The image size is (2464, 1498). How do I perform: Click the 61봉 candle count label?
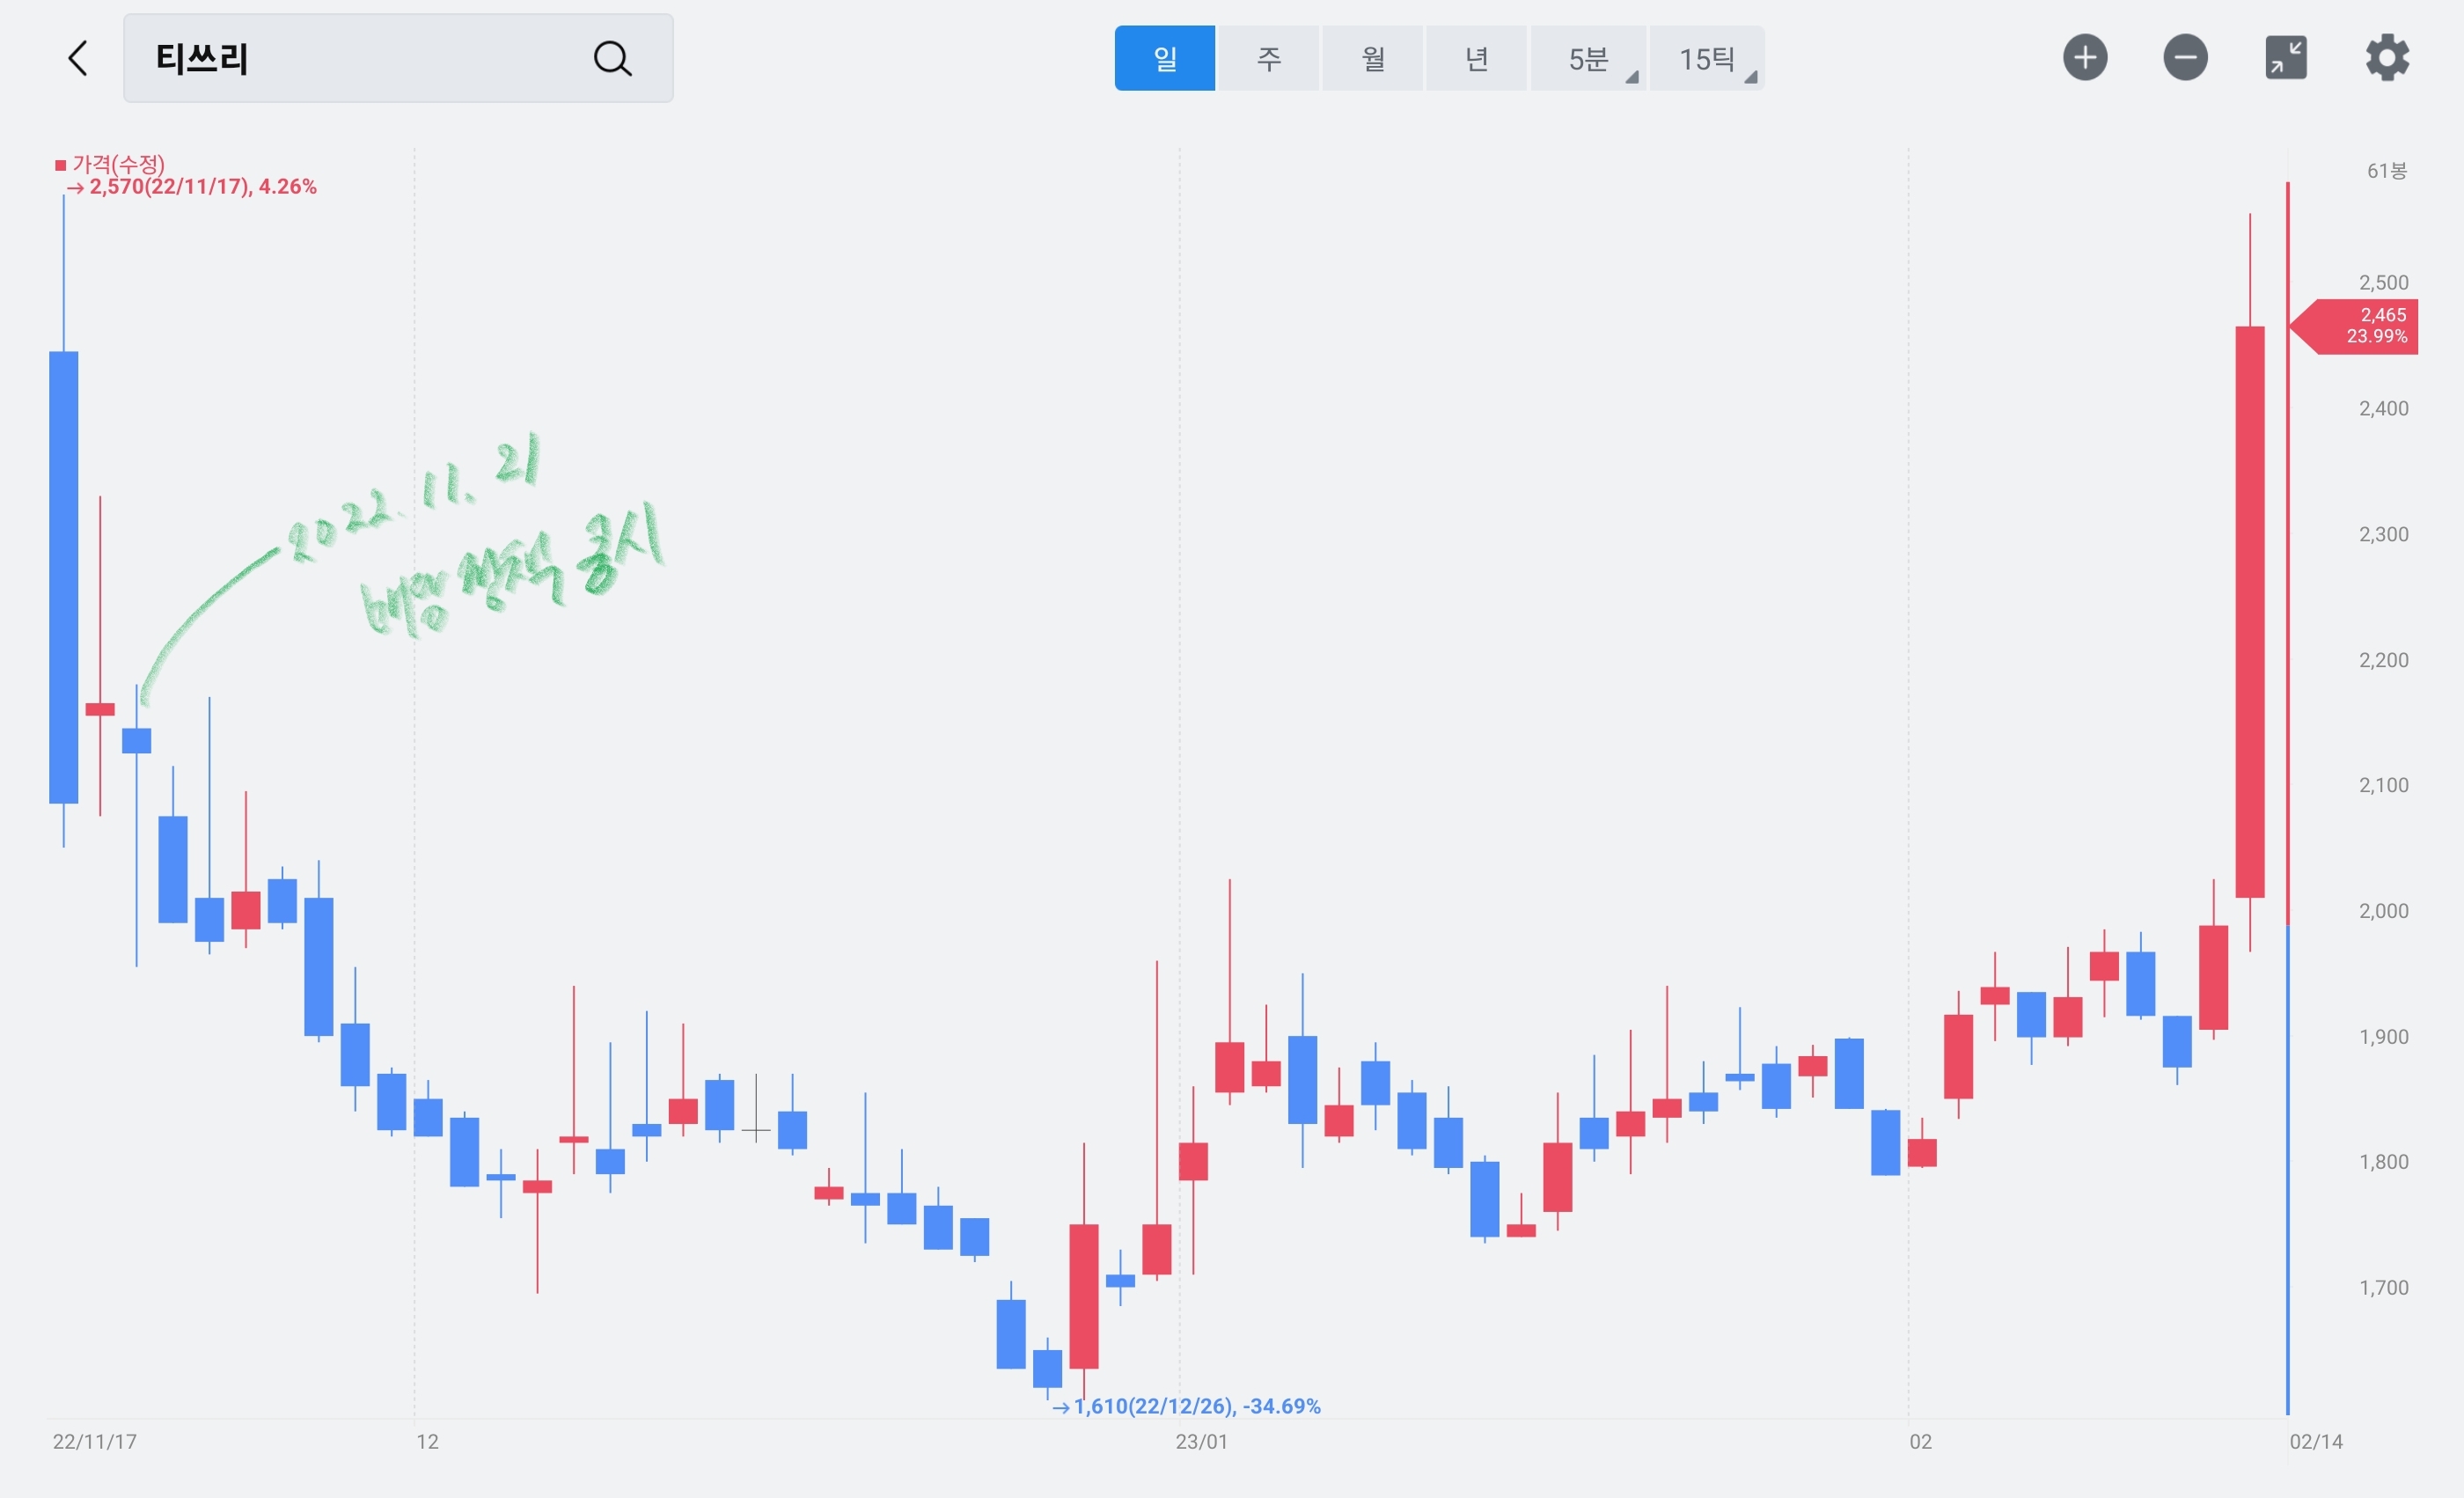(x=2386, y=171)
